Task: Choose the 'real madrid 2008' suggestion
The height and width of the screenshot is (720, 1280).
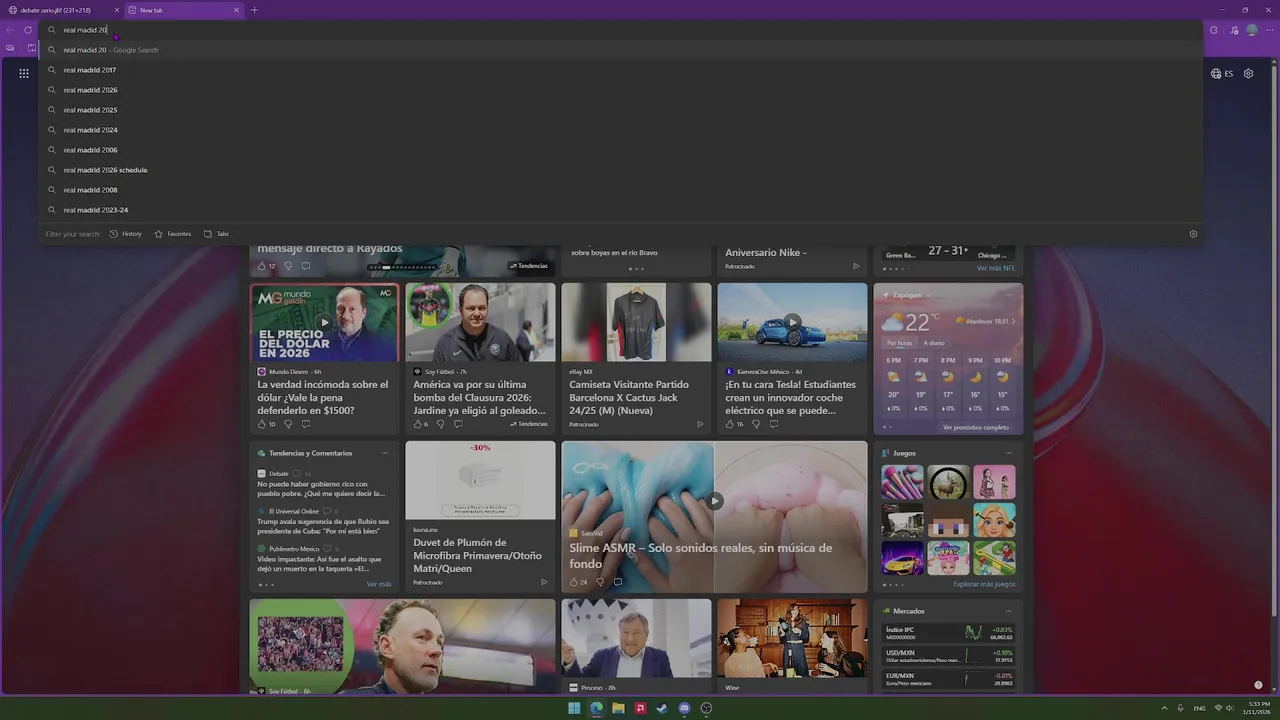Action: click(620, 190)
